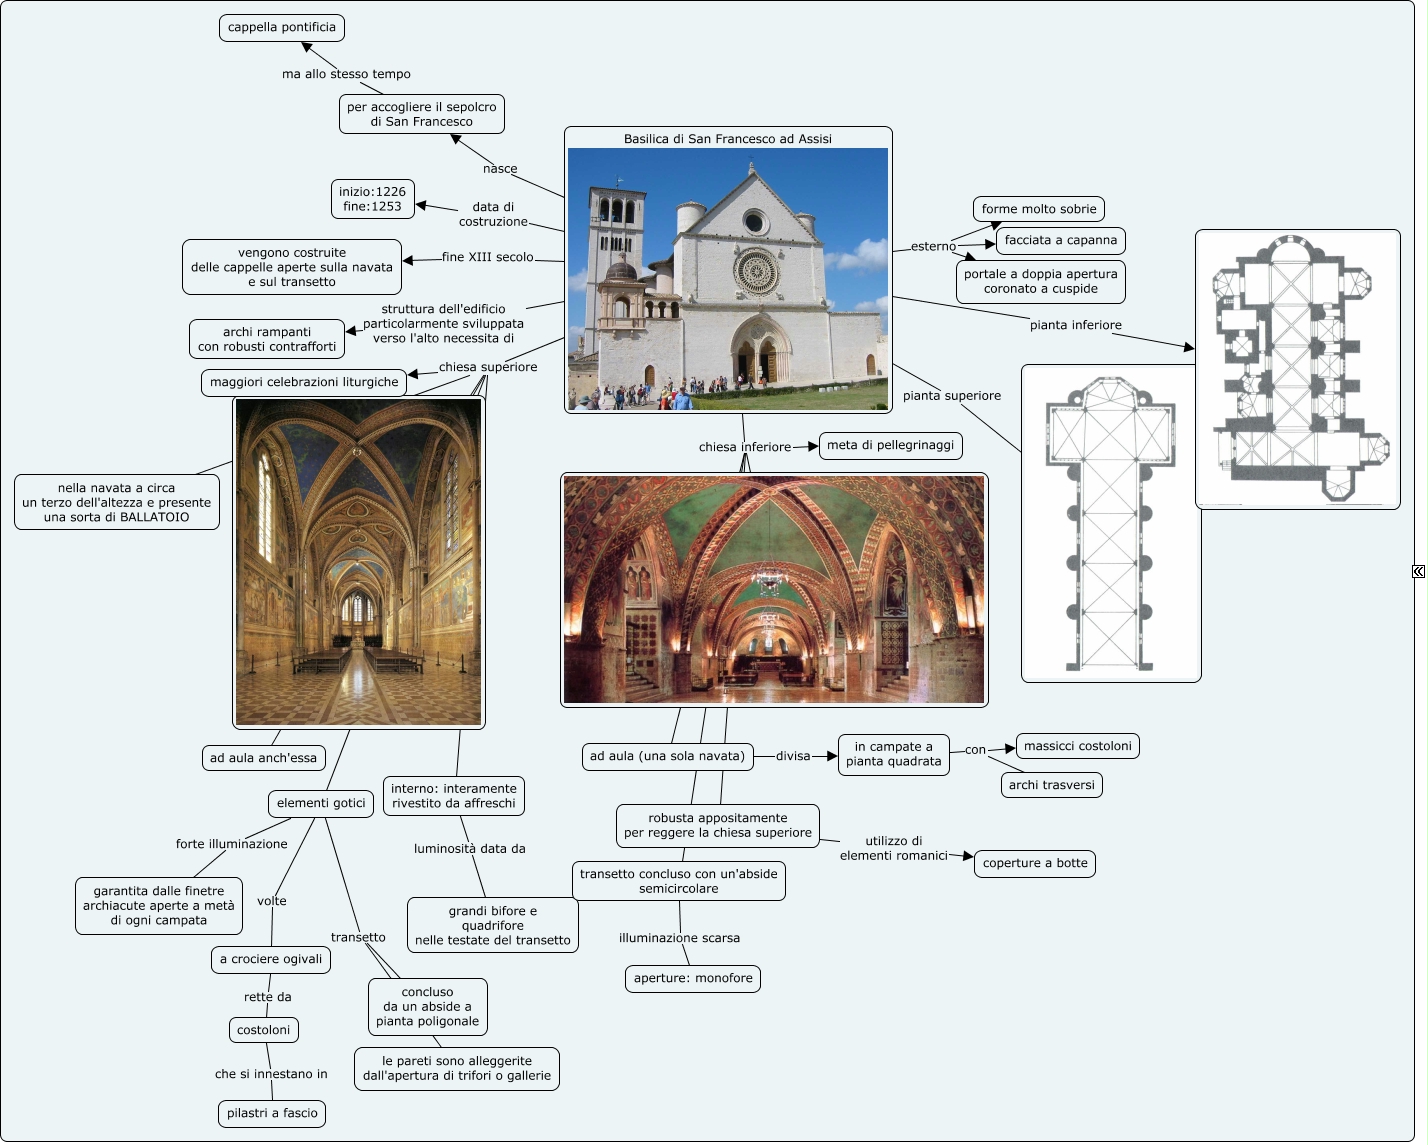
Task: Click the 'pianta inferiore' link label
Action: click(x=1076, y=325)
